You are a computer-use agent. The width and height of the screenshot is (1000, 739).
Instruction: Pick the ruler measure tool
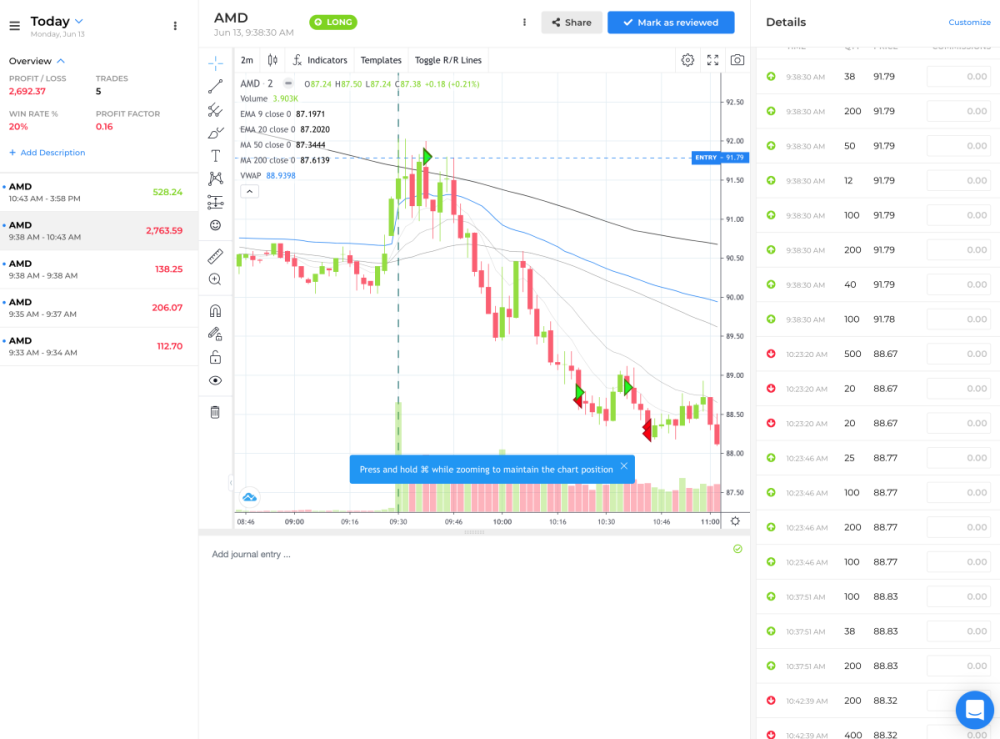[215, 256]
